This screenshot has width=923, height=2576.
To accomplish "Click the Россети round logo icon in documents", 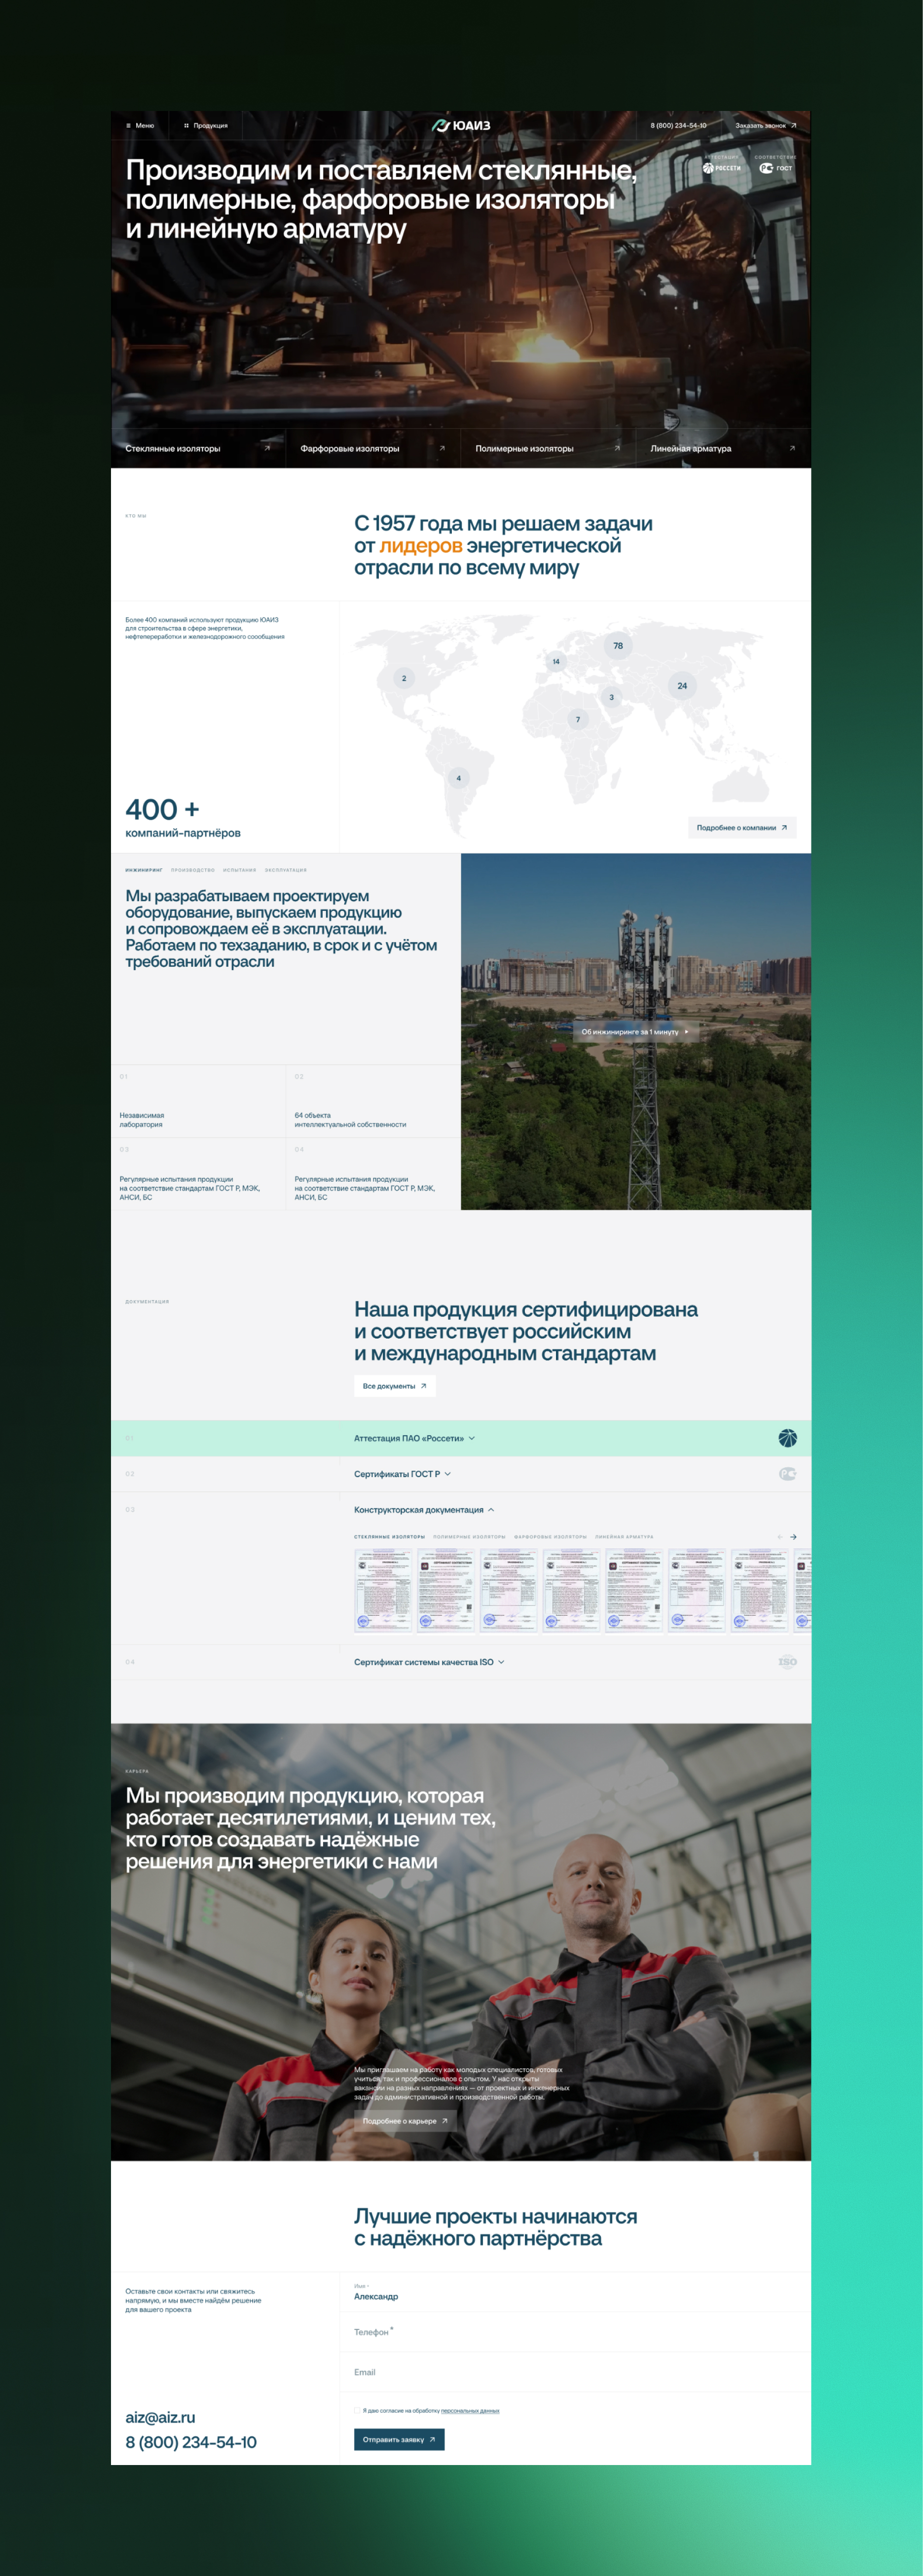I will 788,1438.
